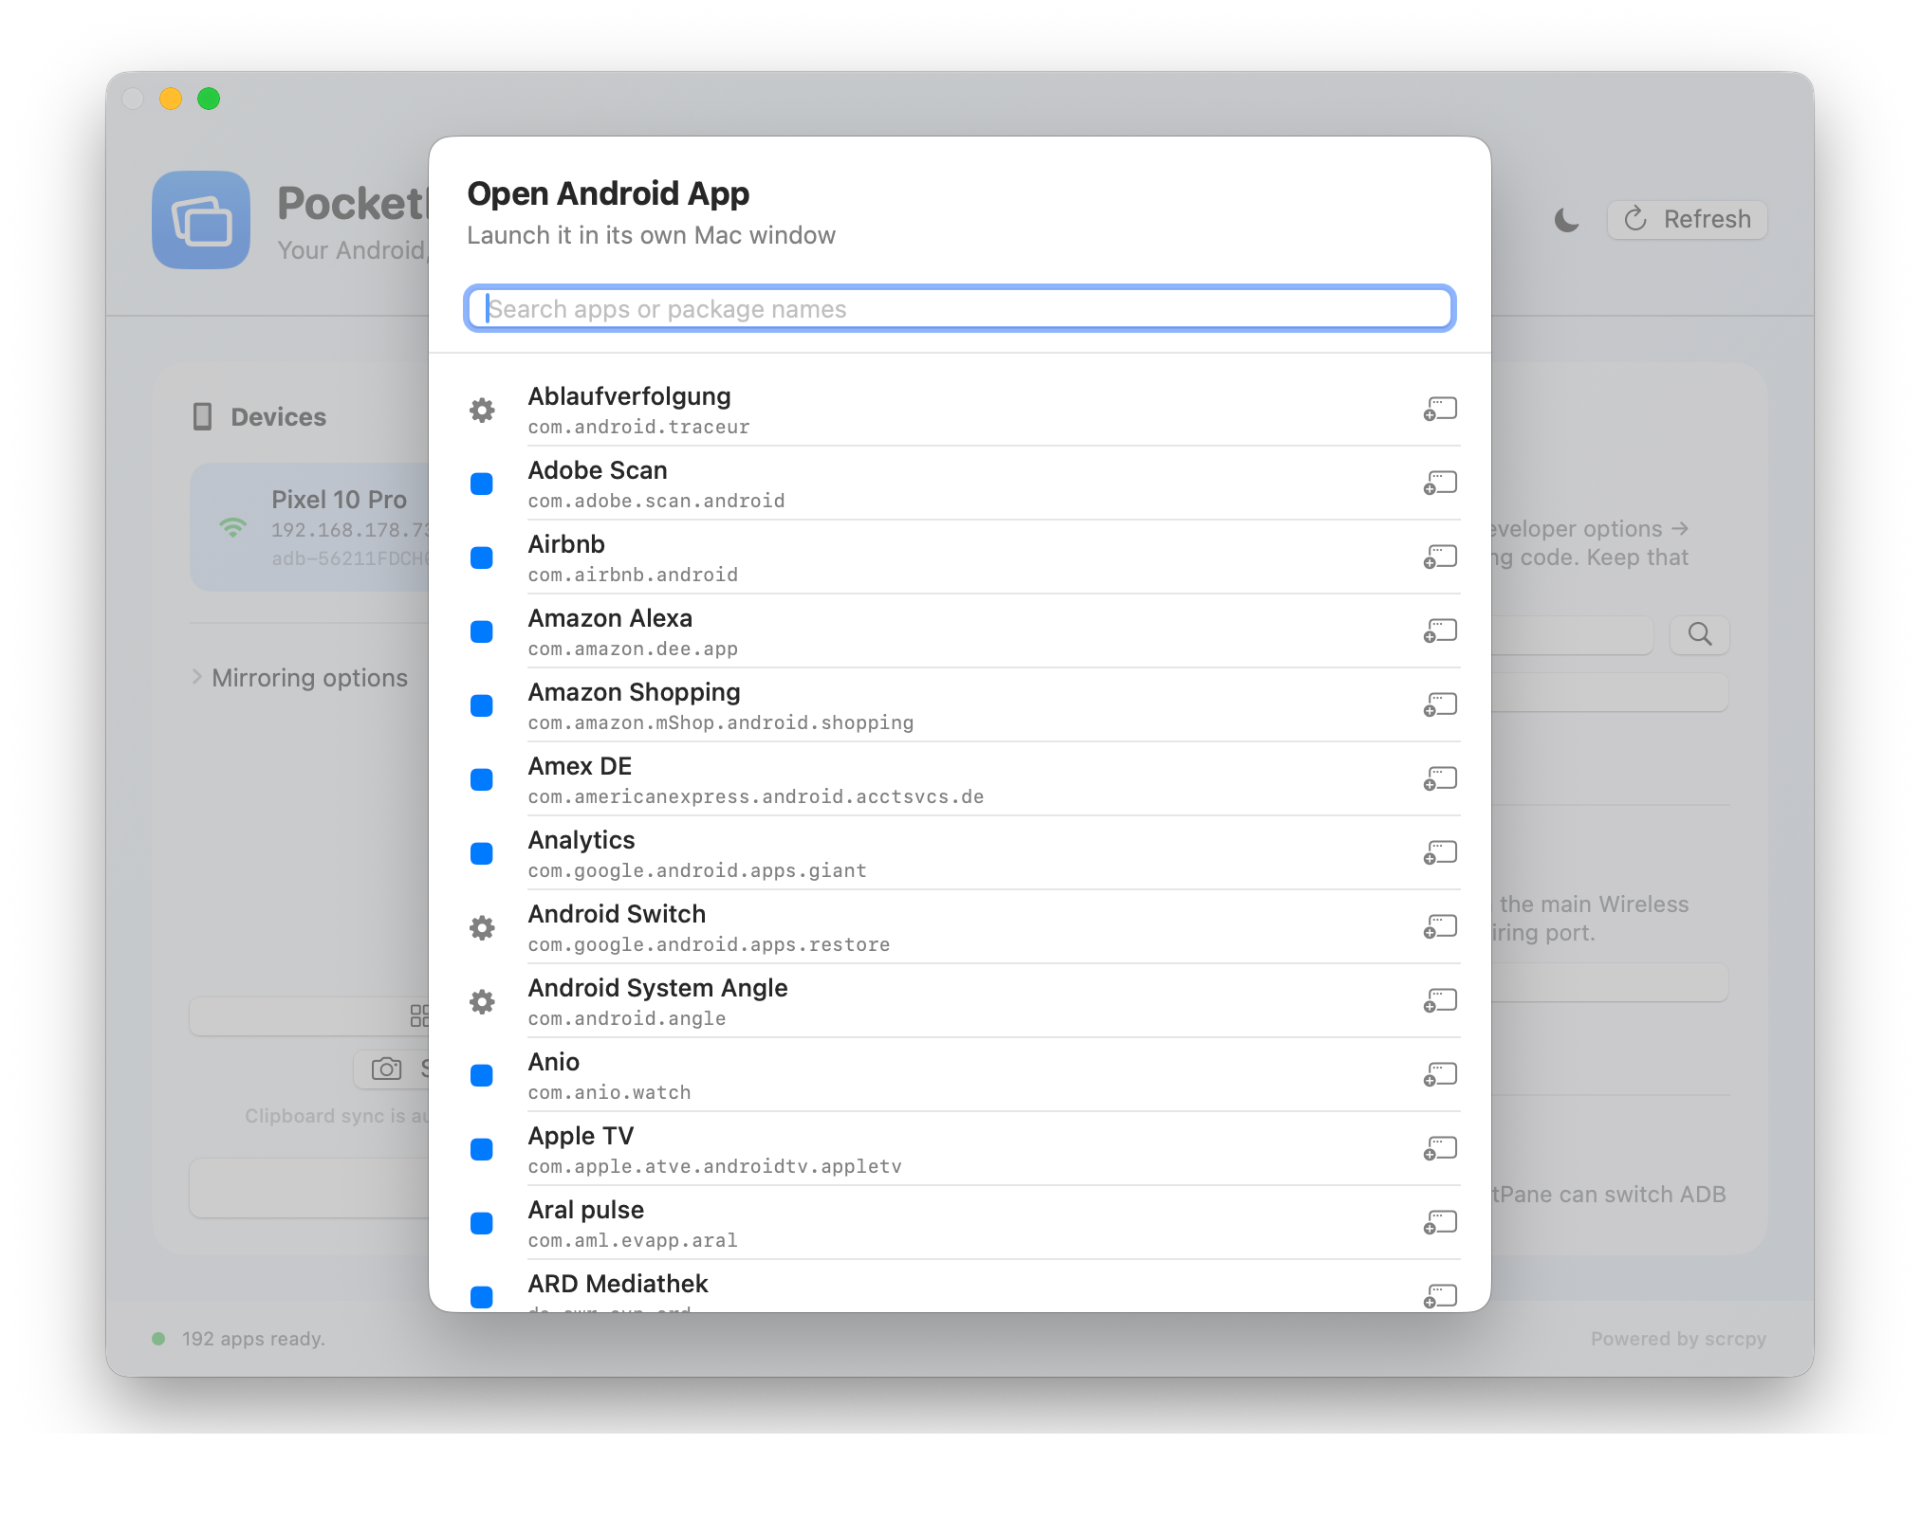Click blue app icon of Amazon Alexa
Image resolution: width=1920 pixels, height=1517 pixels.
pos(482,632)
